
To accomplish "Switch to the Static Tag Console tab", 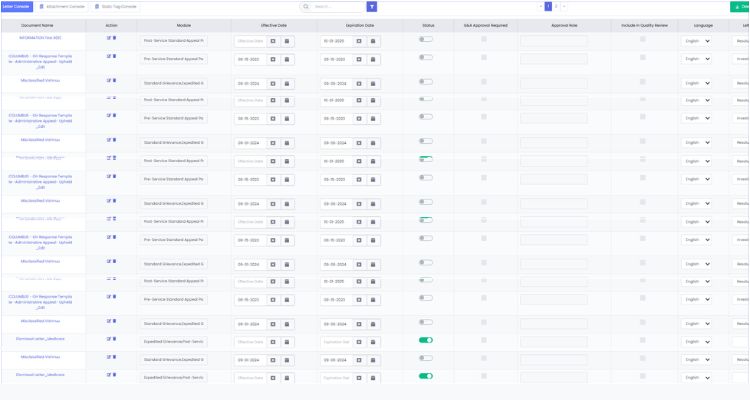I will [x=115, y=7].
